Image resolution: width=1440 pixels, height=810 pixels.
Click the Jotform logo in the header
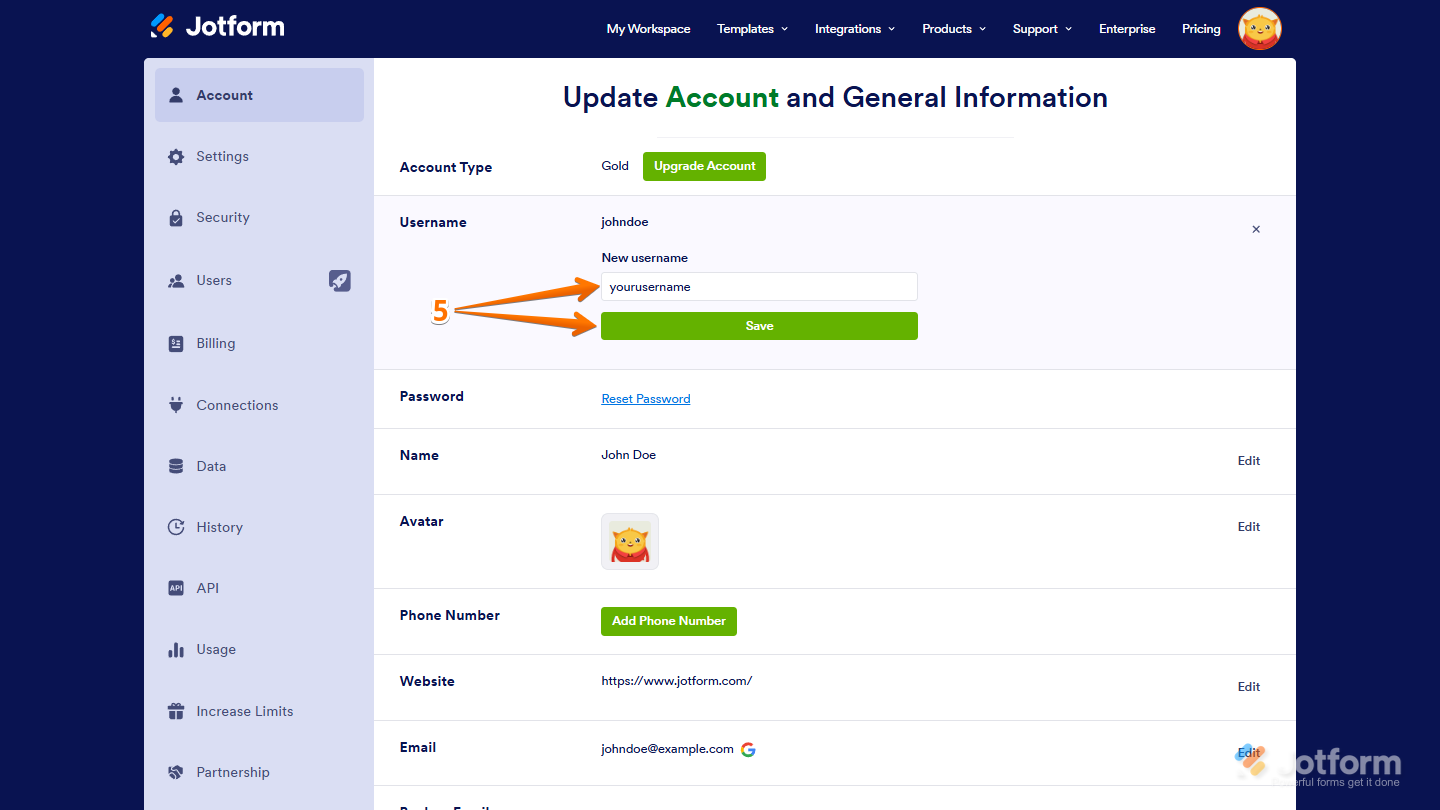tap(216, 26)
